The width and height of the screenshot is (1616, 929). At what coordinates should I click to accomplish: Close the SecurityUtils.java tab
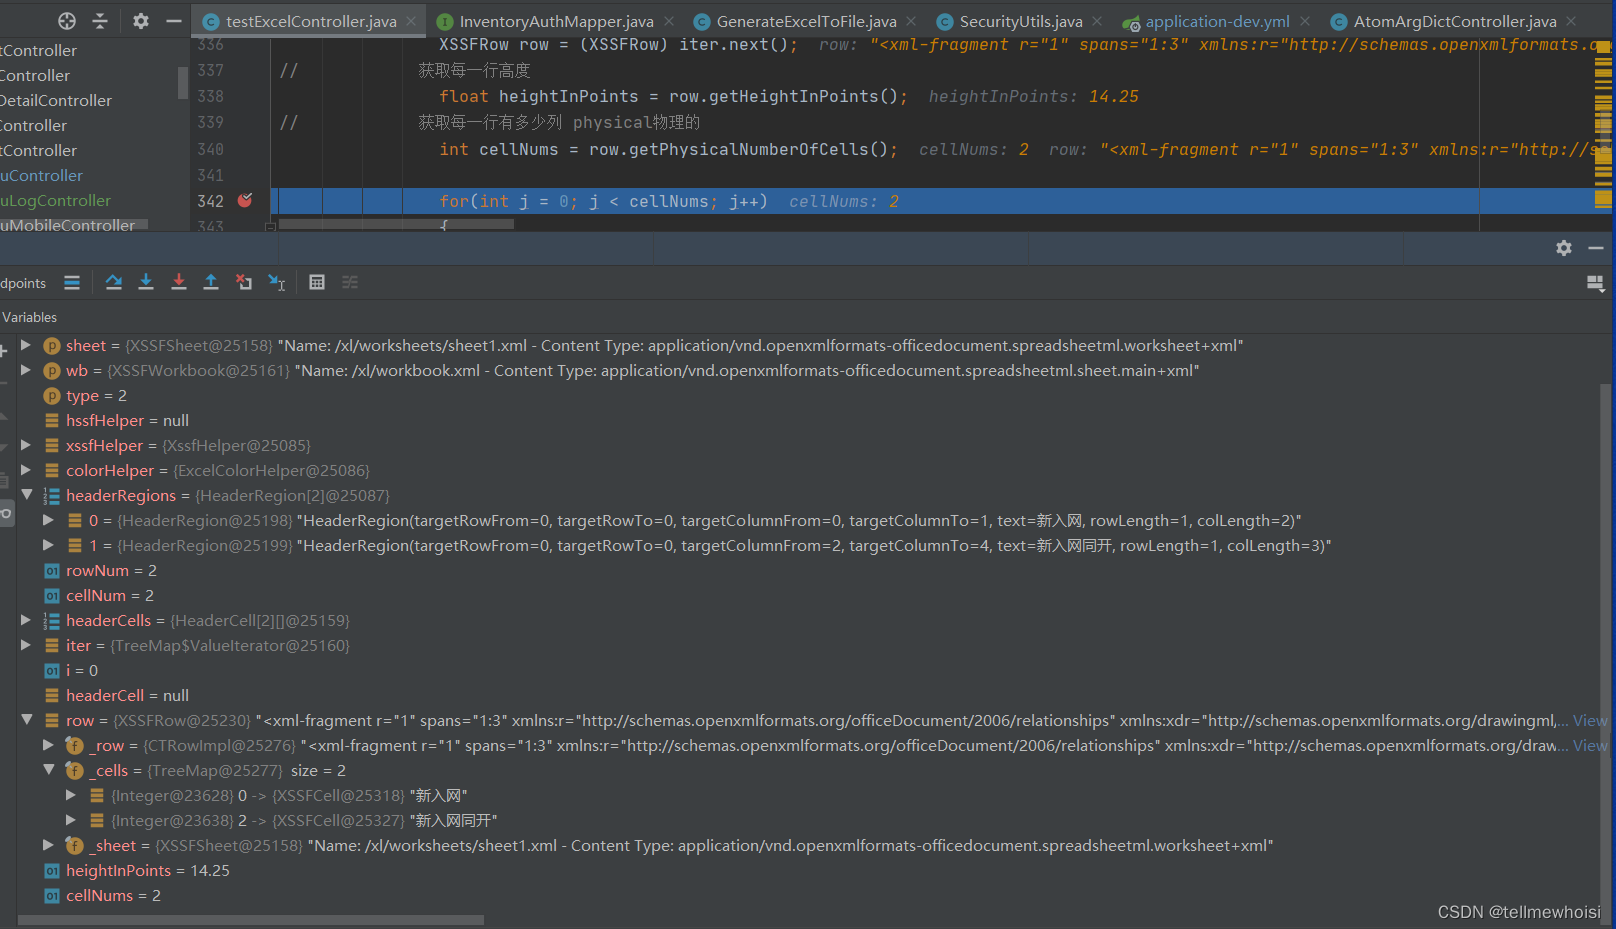[1097, 21]
